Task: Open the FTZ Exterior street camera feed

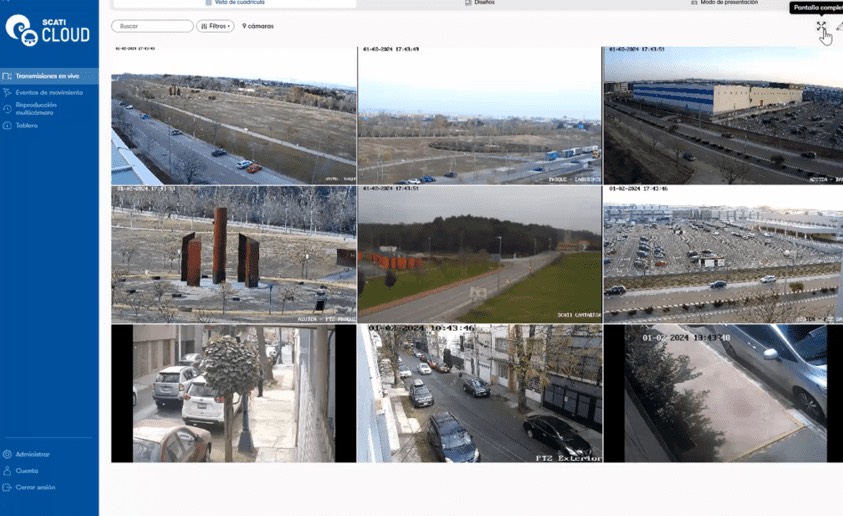Action: pyautogui.click(x=479, y=393)
